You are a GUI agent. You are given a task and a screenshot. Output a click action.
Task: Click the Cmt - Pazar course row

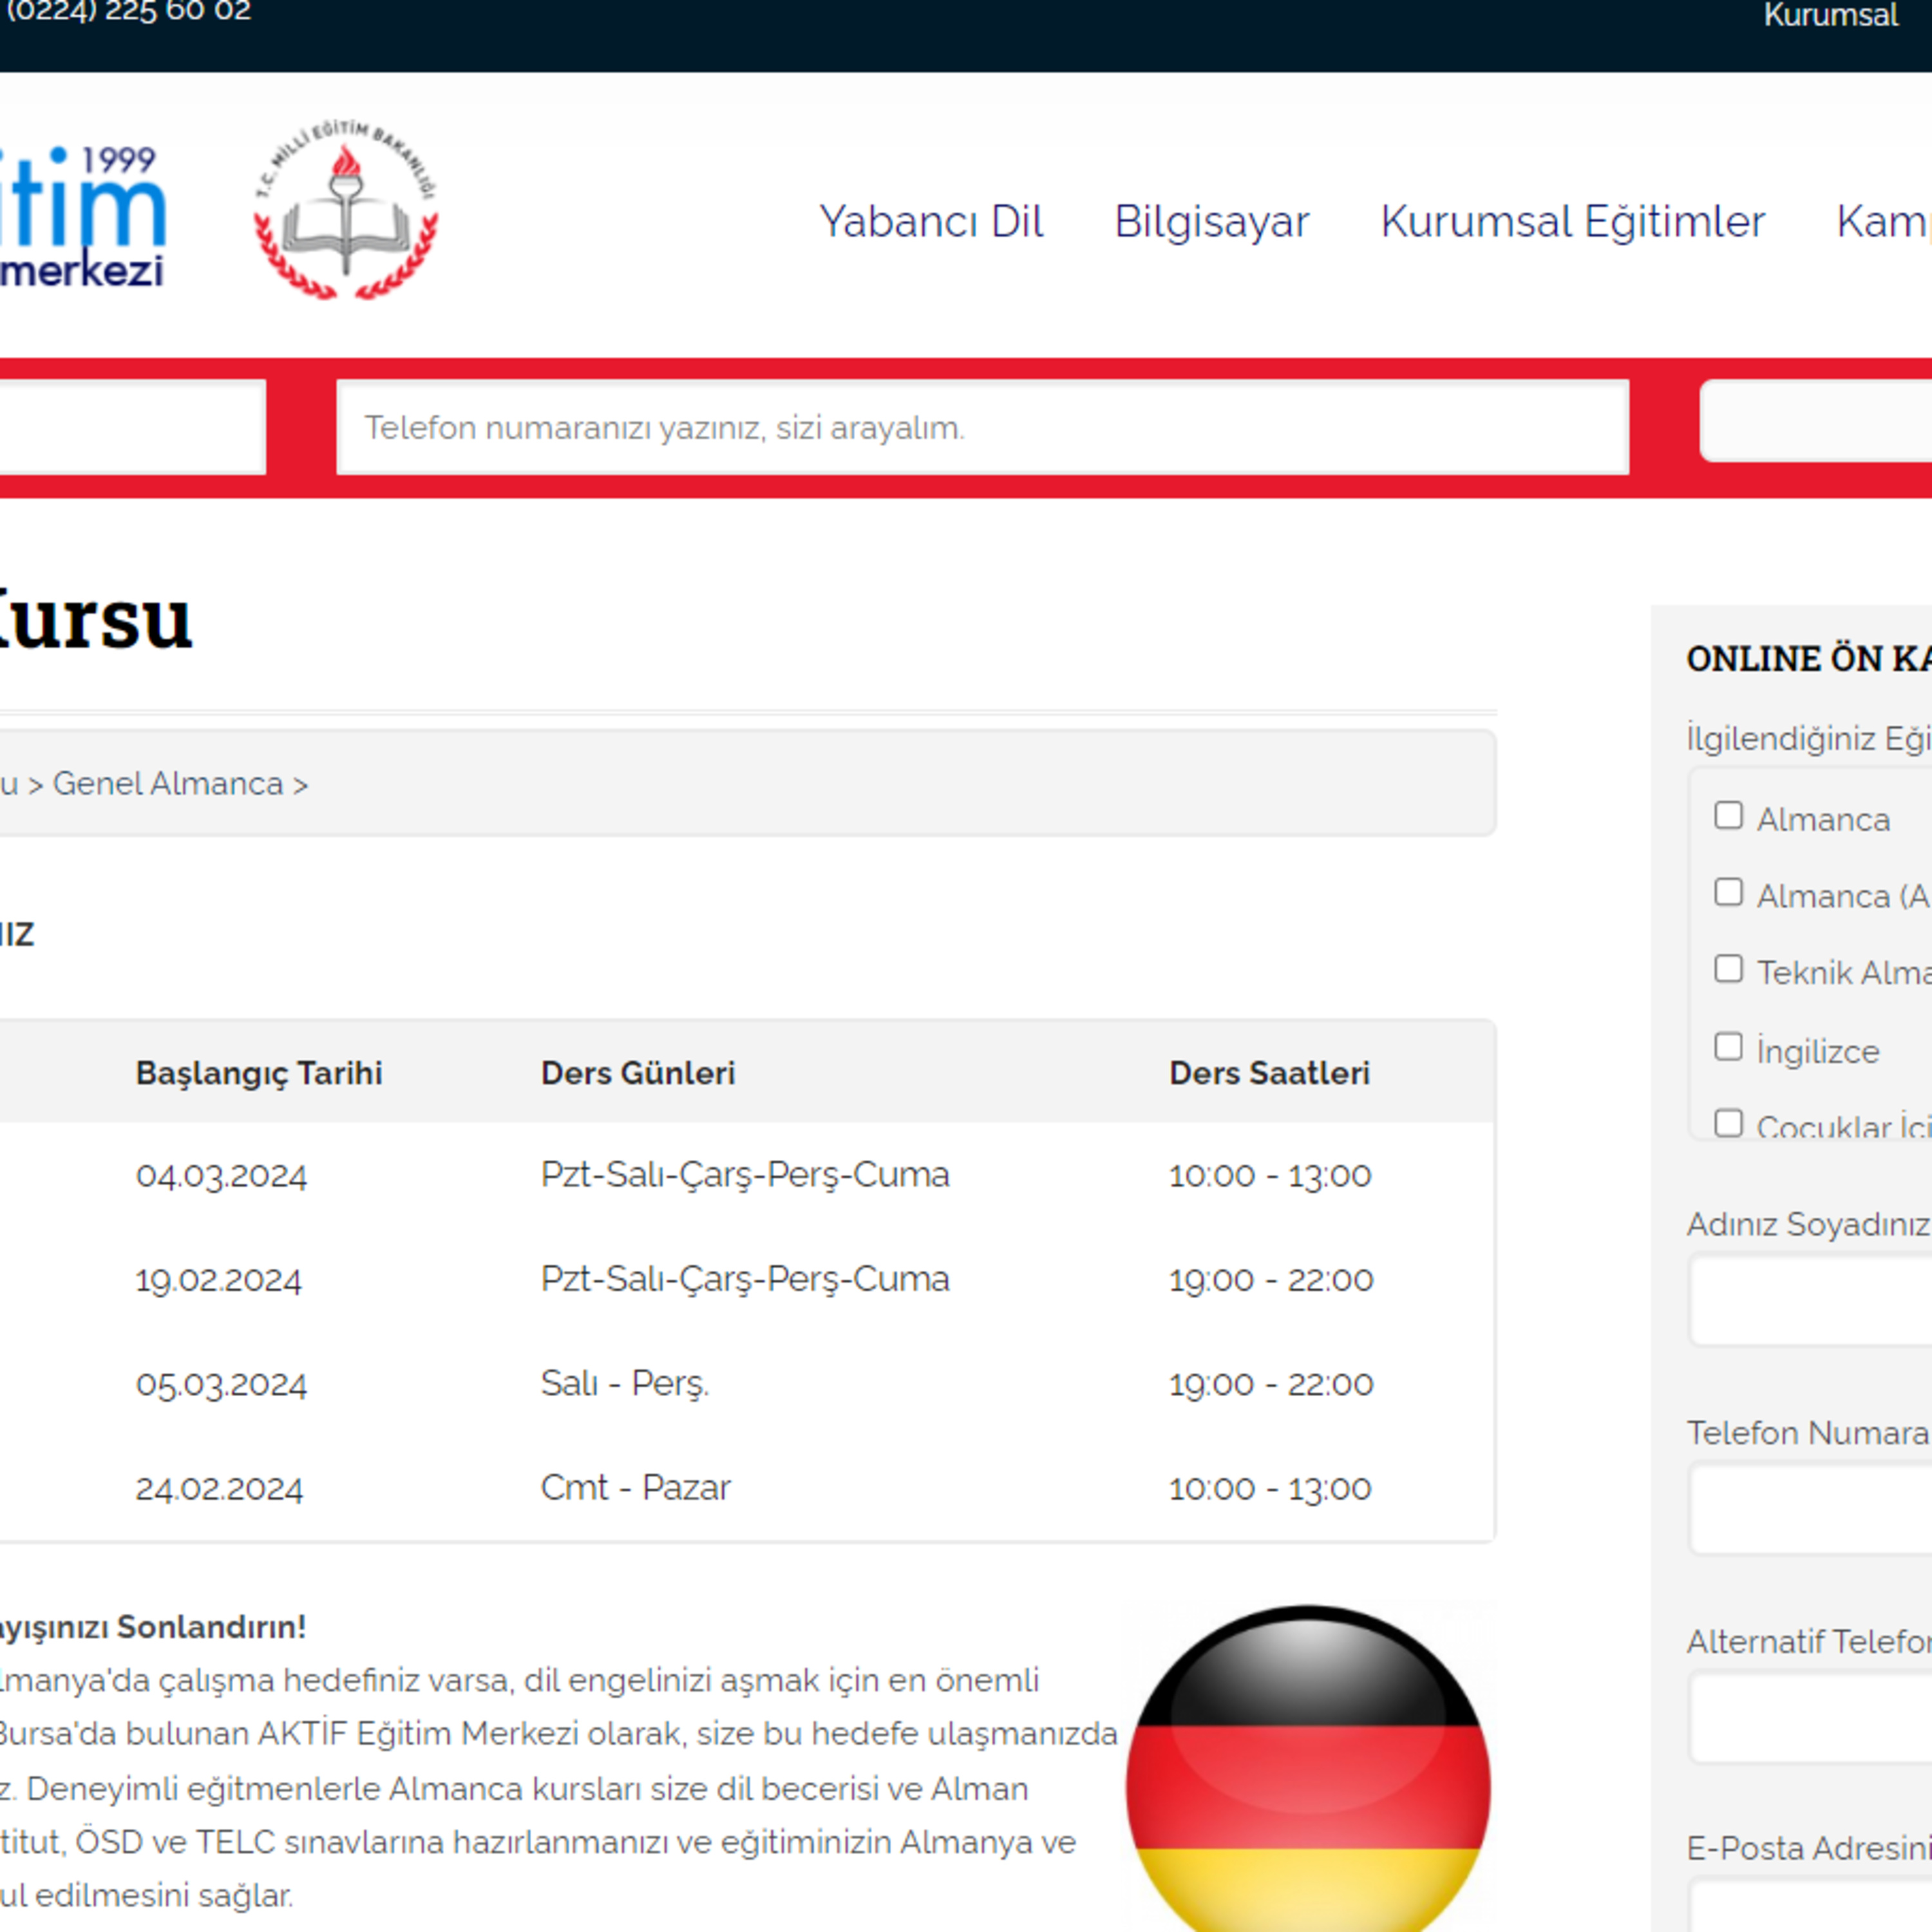[x=636, y=1488]
